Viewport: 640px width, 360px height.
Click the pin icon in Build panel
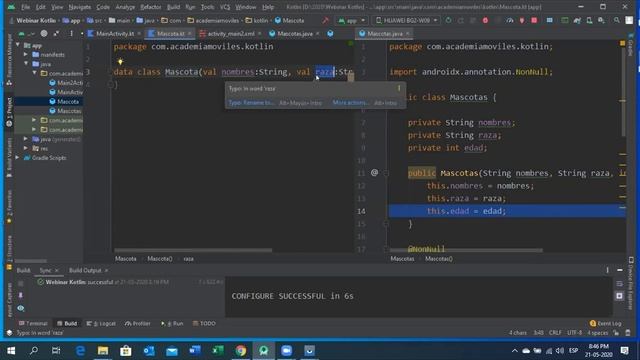click(x=21, y=295)
